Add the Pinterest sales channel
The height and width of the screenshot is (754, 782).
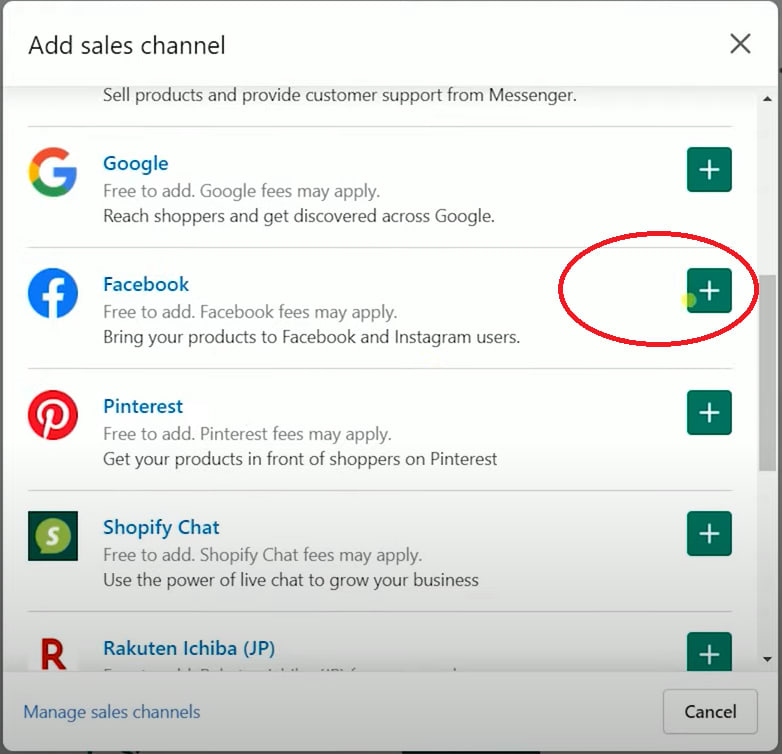[x=709, y=412]
